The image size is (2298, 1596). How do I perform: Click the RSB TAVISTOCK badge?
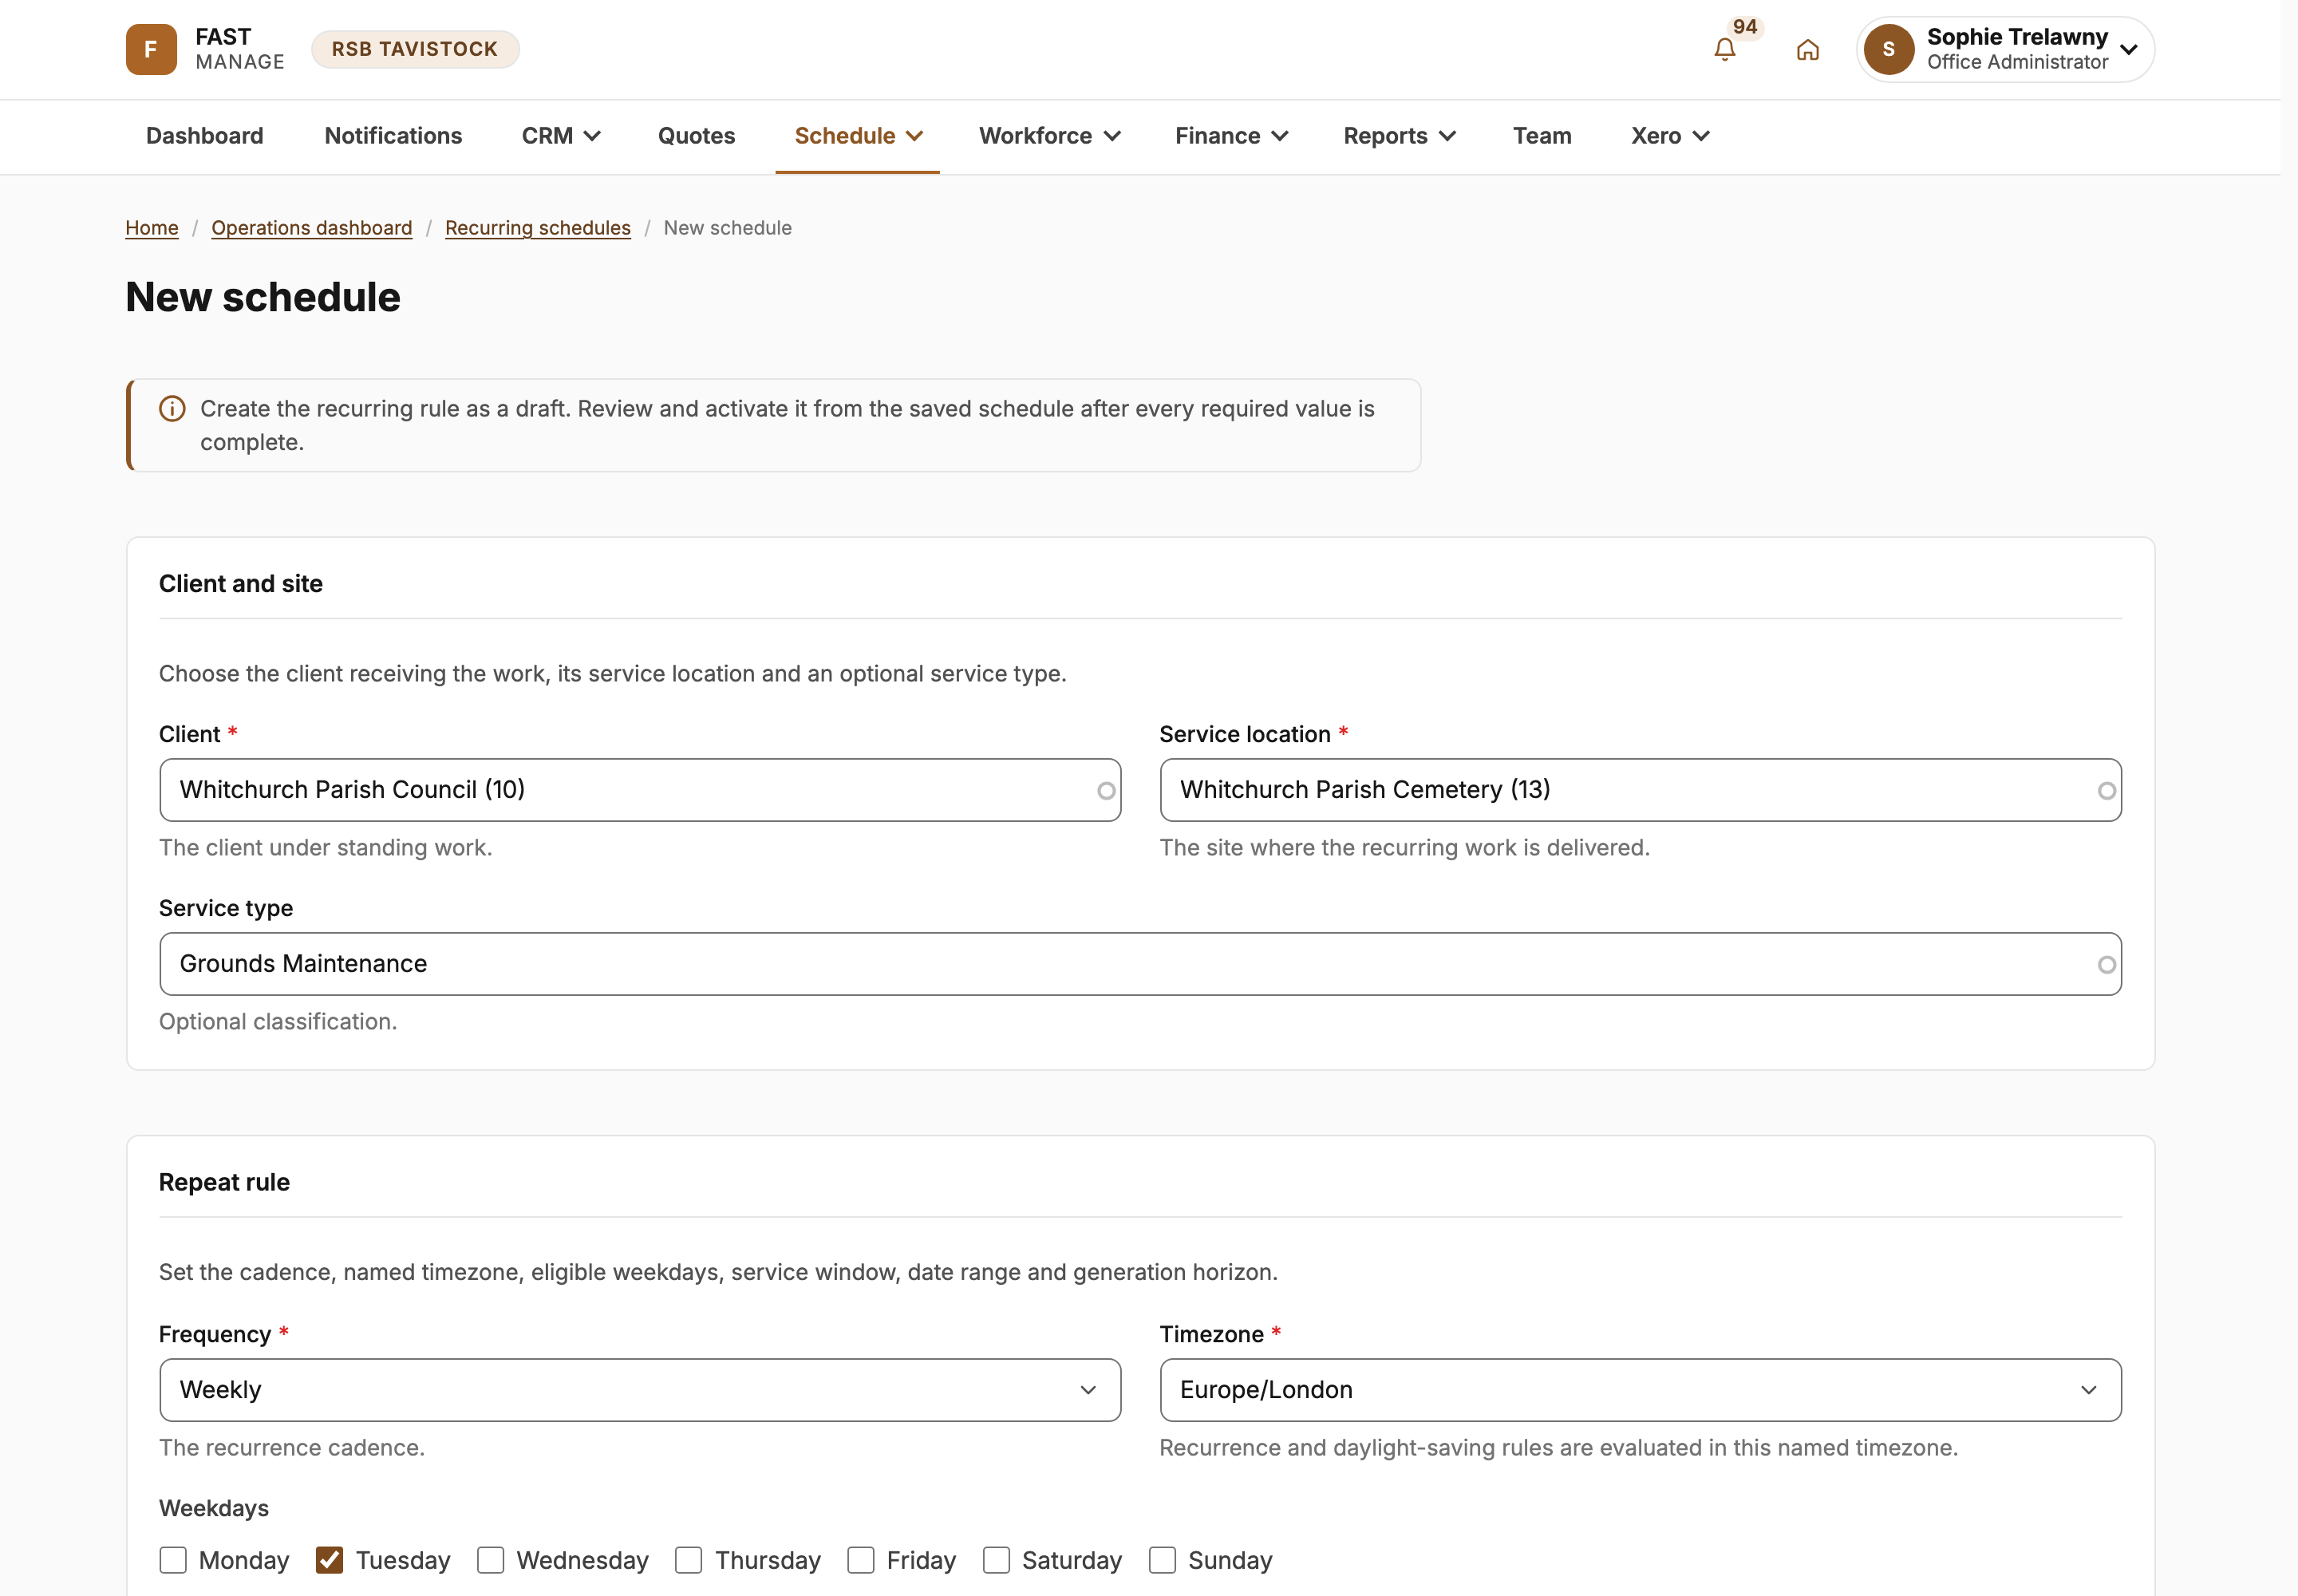click(x=415, y=49)
